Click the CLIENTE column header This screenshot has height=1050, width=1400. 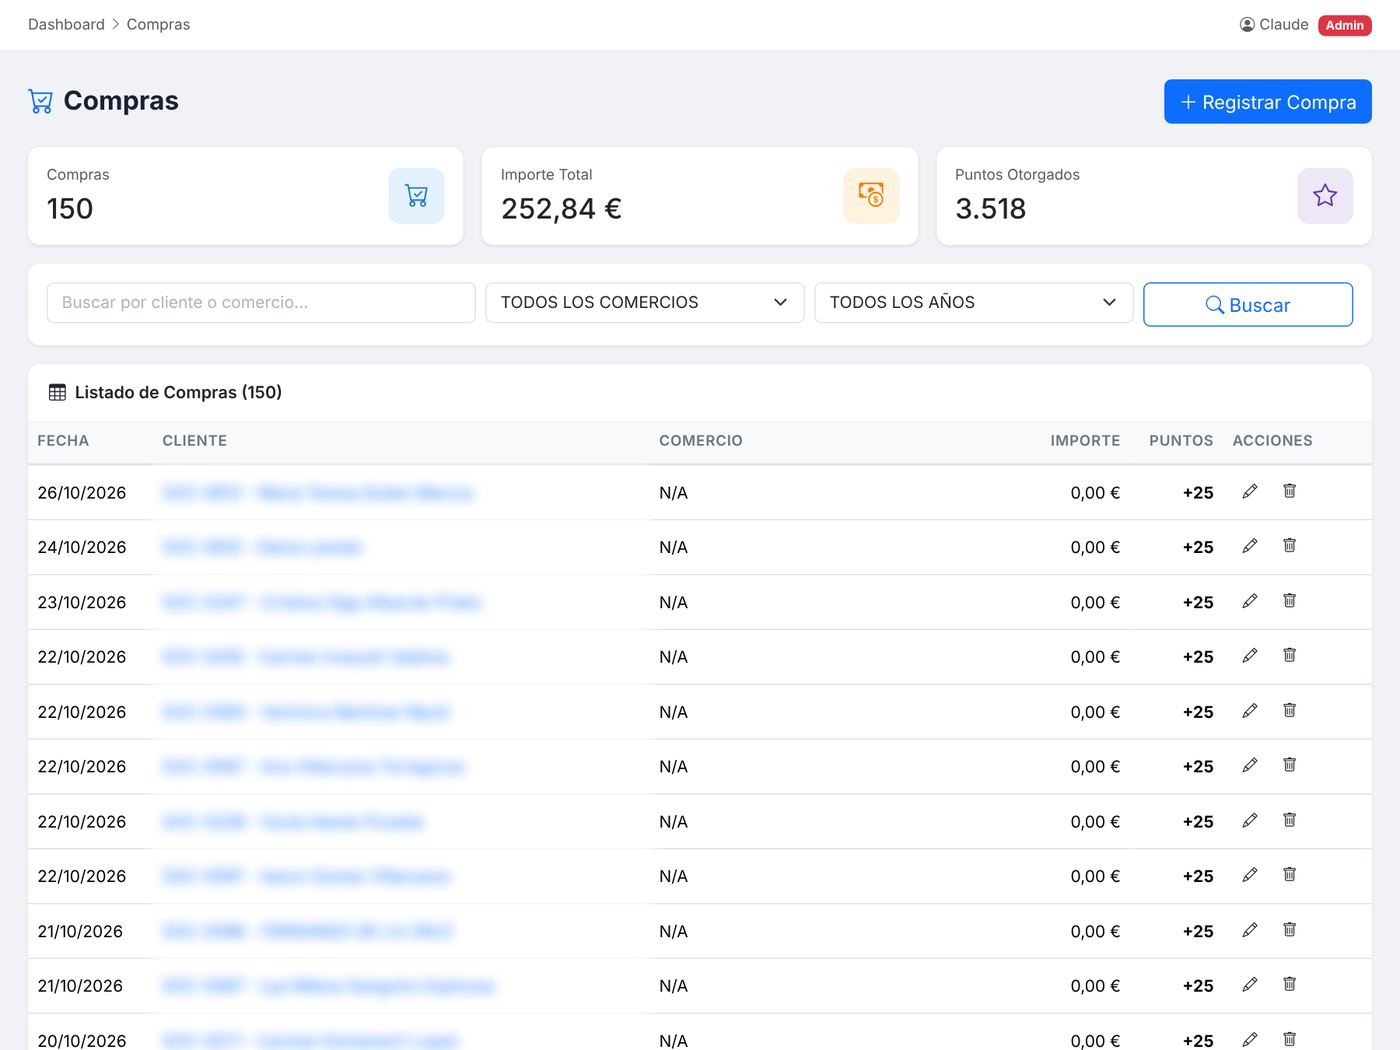click(195, 441)
